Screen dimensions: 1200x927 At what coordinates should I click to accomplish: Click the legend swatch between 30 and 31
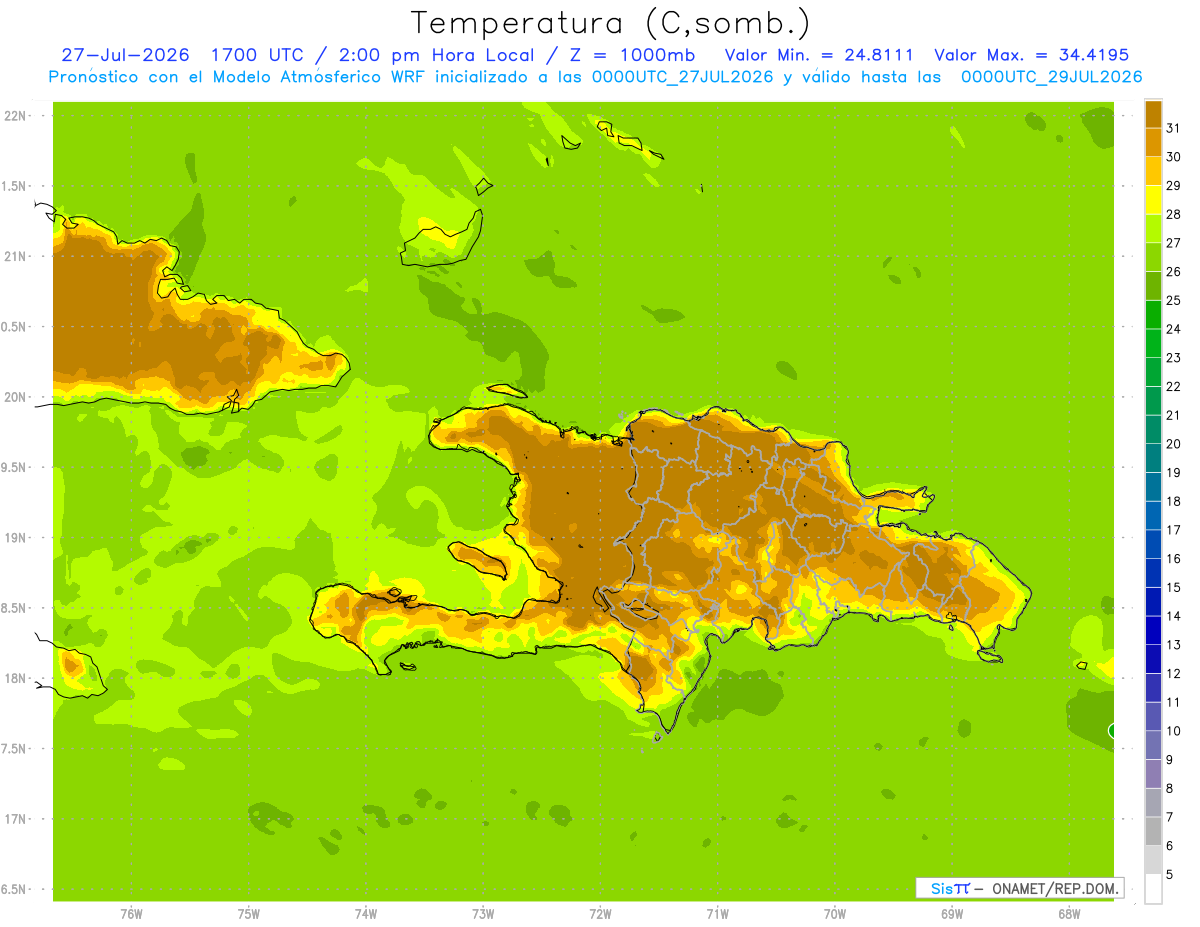[1153, 142]
